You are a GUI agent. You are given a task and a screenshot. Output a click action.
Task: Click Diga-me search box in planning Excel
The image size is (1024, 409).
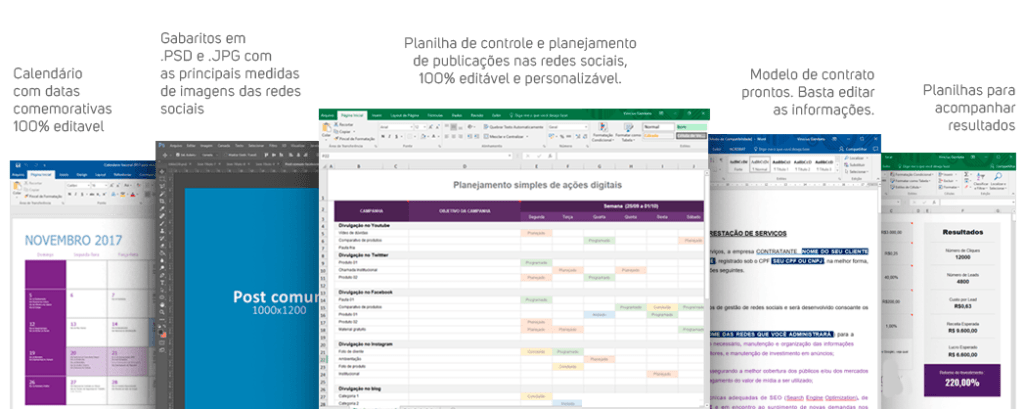click(539, 115)
